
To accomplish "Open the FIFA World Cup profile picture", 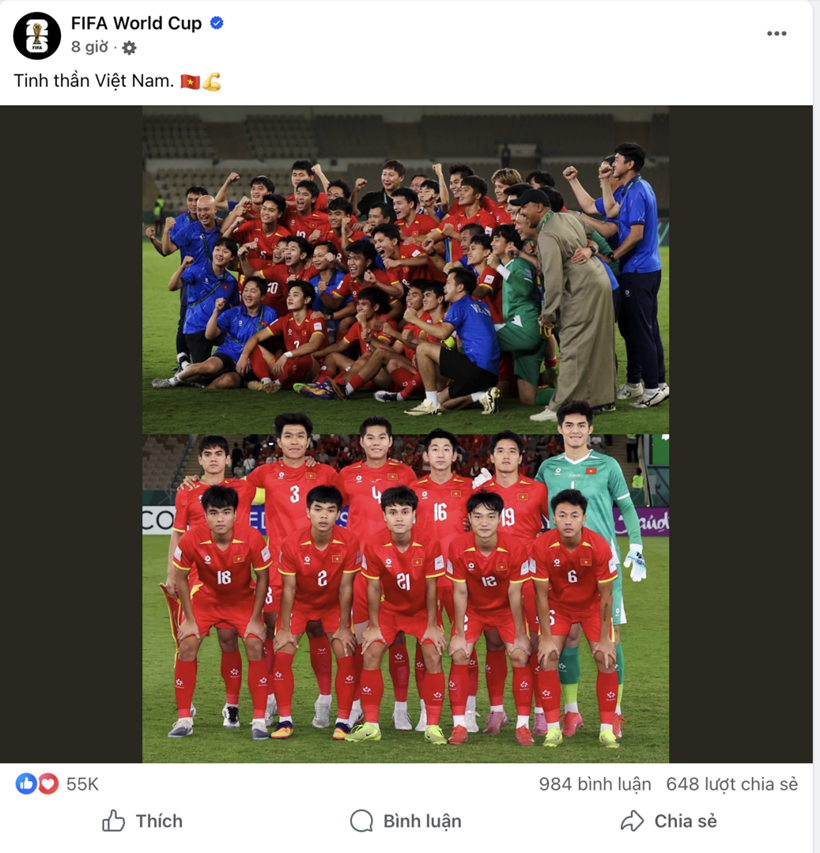I will pyautogui.click(x=37, y=36).
